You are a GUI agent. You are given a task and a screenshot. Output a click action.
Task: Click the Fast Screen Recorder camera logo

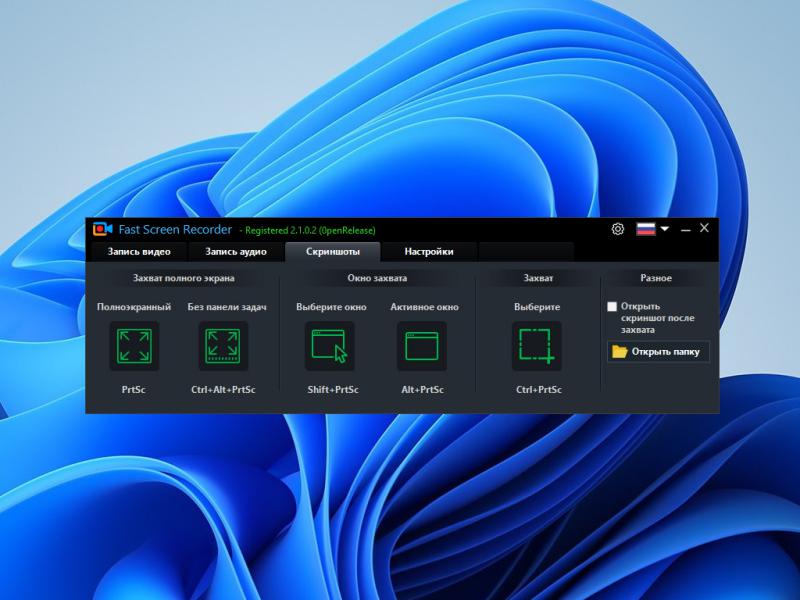(102, 229)
